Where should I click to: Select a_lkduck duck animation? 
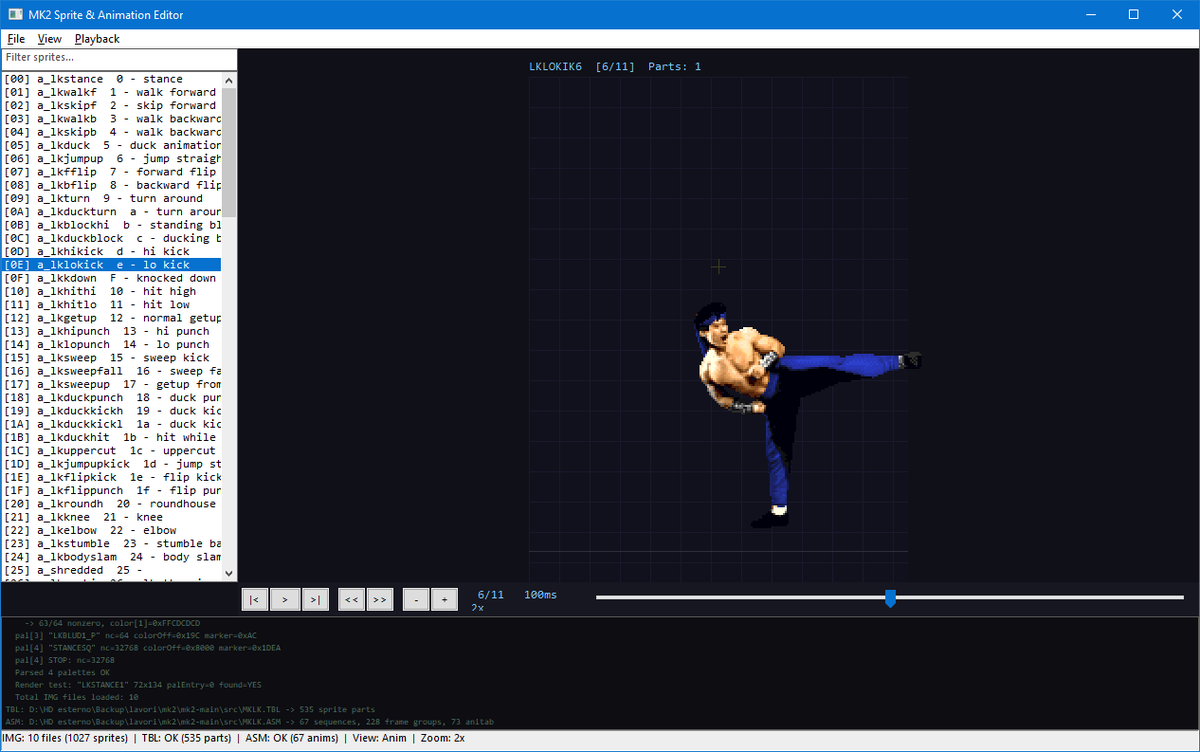[x=112, y=145]
